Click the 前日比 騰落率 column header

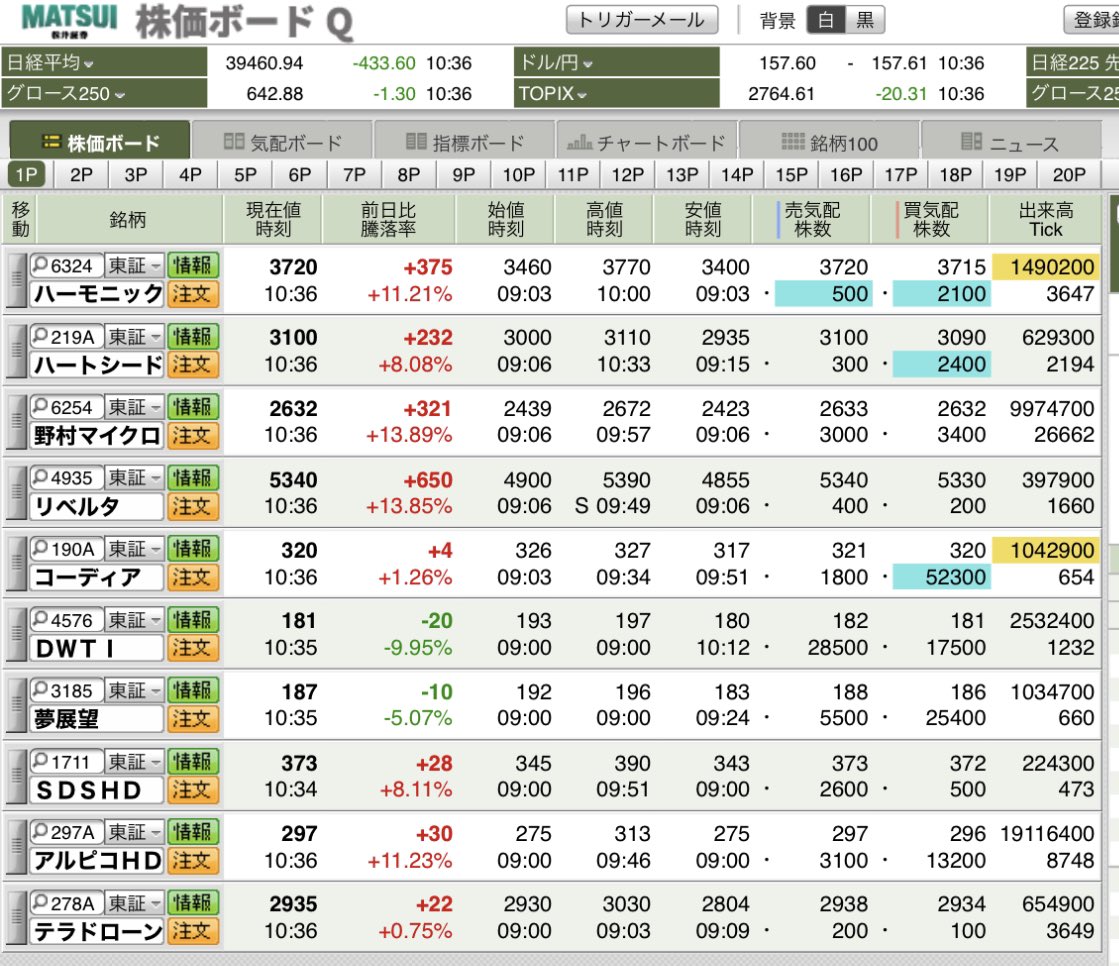388,220
